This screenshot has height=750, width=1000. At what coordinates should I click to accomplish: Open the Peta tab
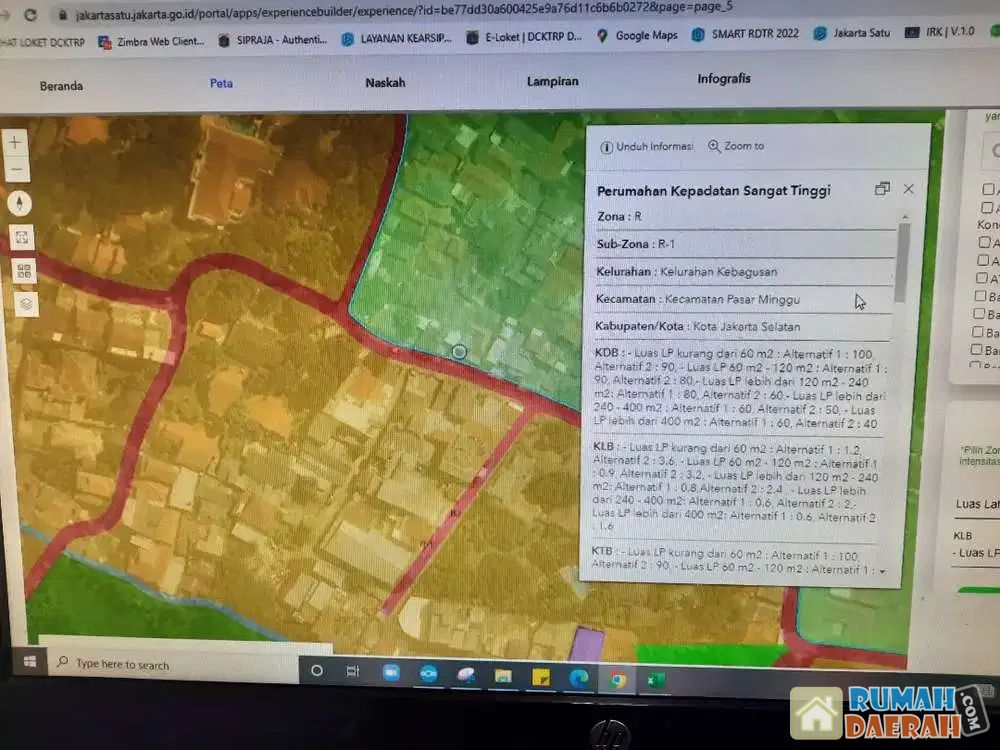point(221,83)
